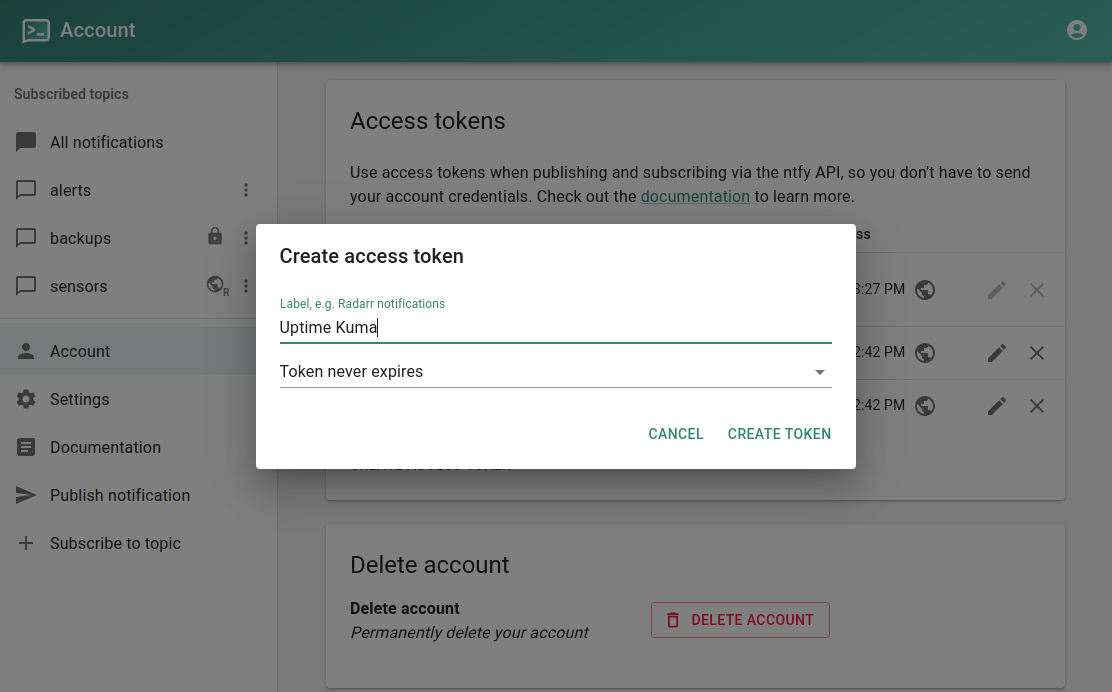Click the Delete Account button
This screenshot has height=692, width=1112.
[x=740, y=620]
